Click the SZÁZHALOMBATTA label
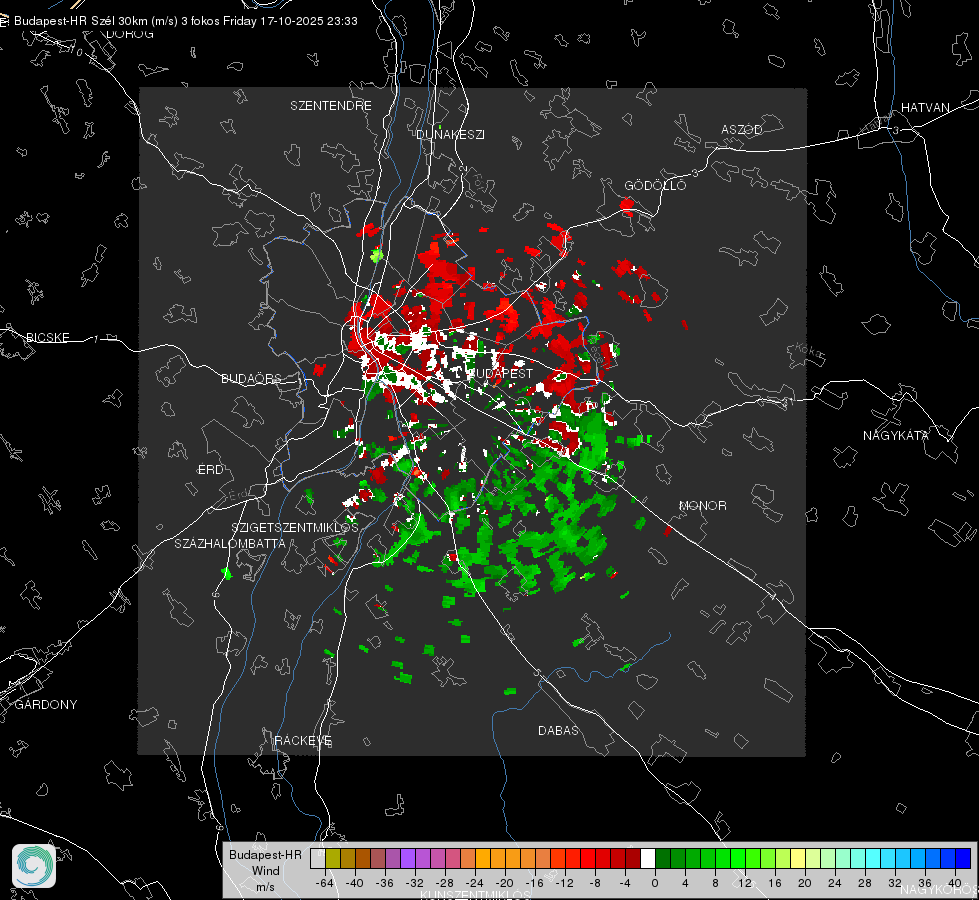Viewport: 979px width, 900px height. pos(230,544)
